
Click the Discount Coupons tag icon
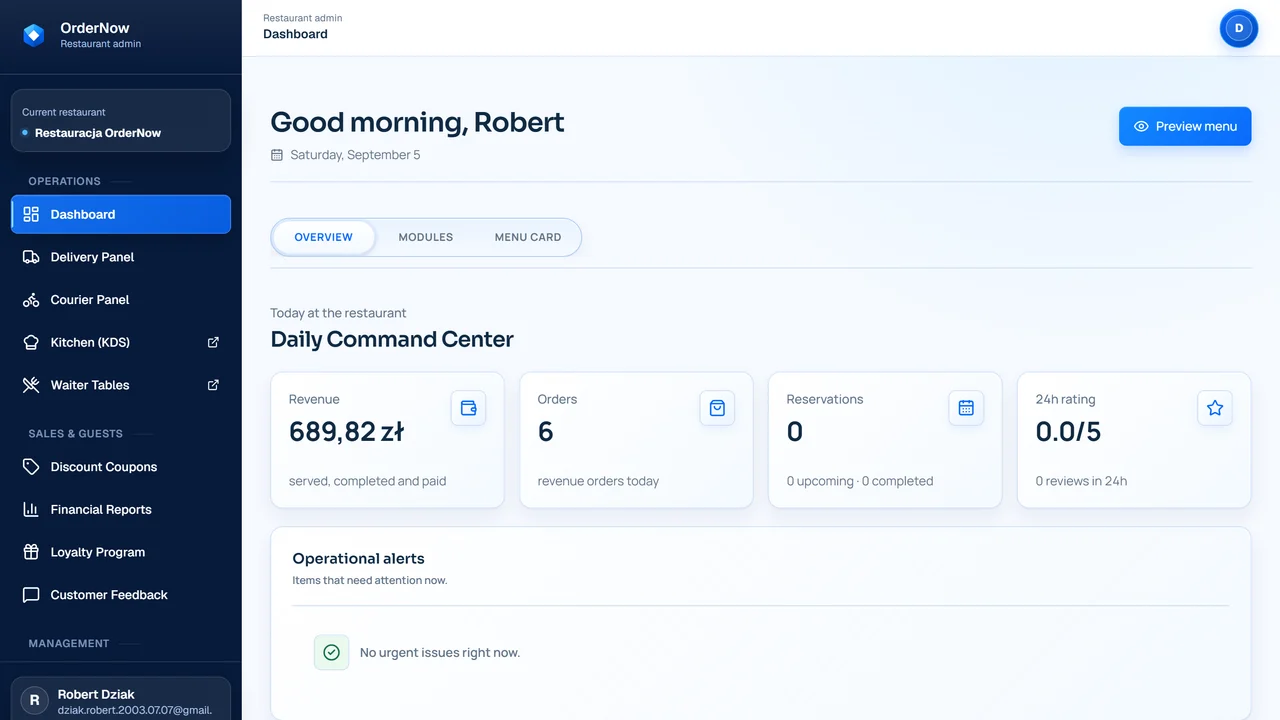pyautogui.click(x=31, y=467)
